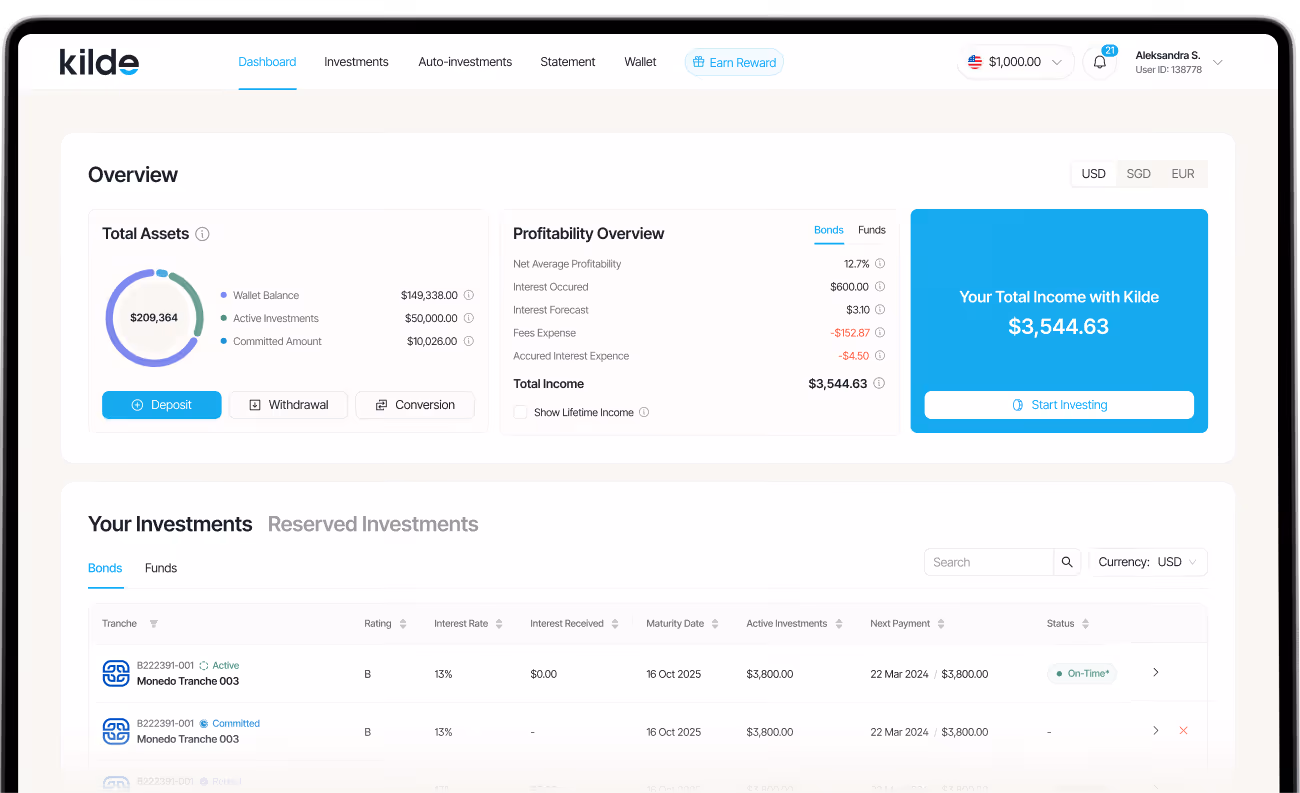Select Bonds tab under Your Investments
The image size is (1300, 793).
pos(105,568)
